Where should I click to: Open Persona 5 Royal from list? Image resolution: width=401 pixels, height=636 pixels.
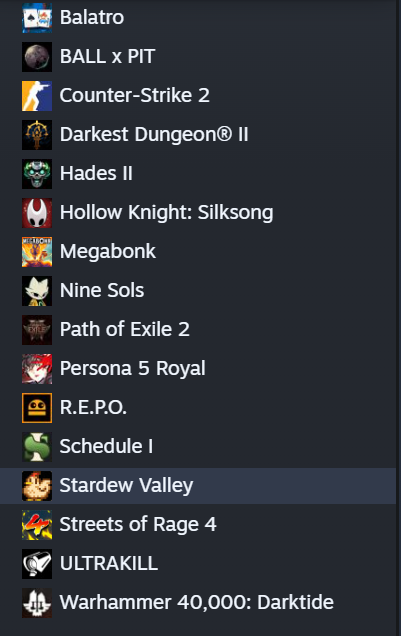198,369
